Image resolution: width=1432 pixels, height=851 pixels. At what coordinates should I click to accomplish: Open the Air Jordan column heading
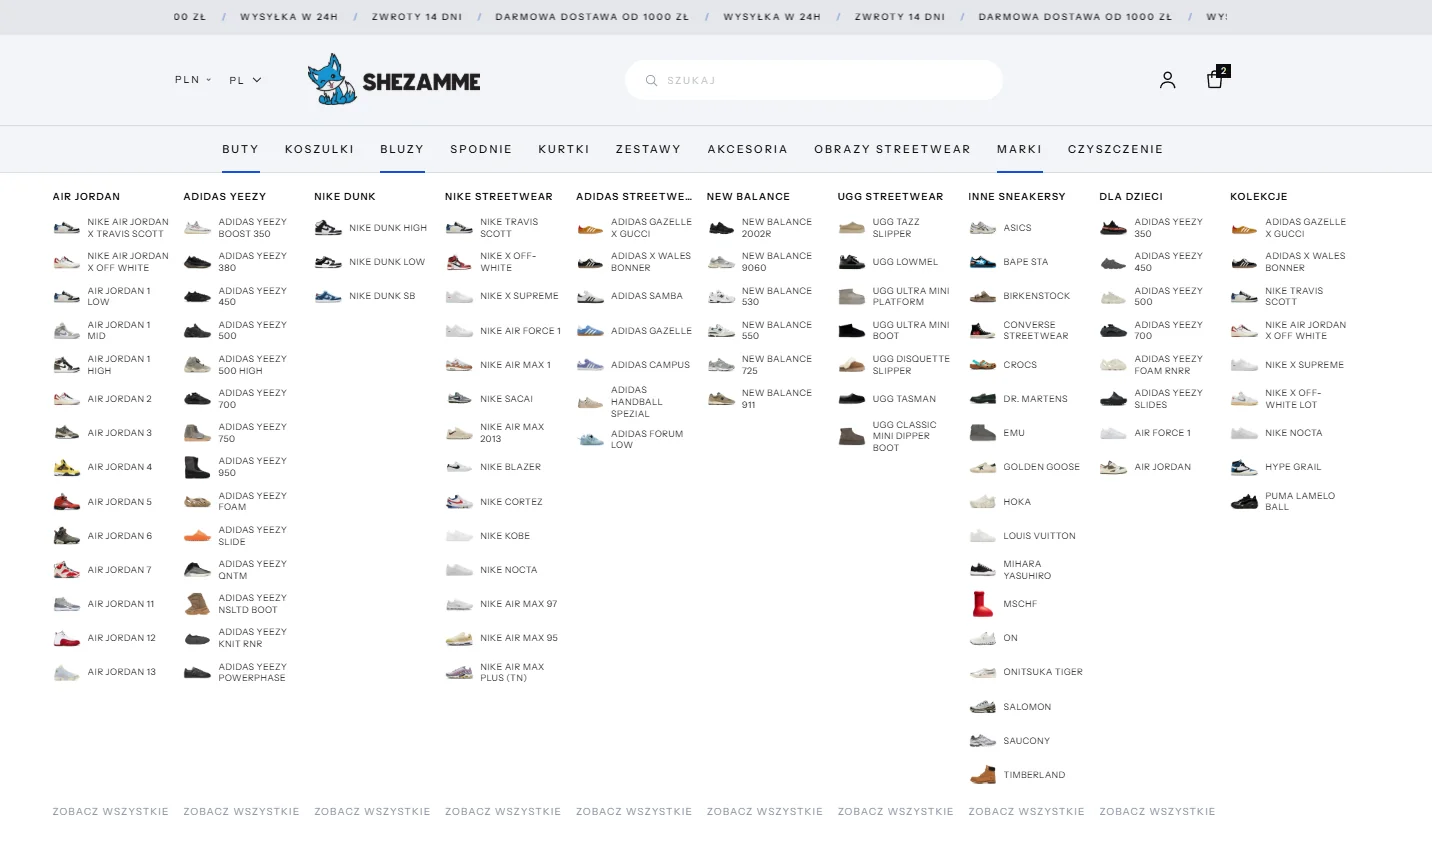(86, 197)
